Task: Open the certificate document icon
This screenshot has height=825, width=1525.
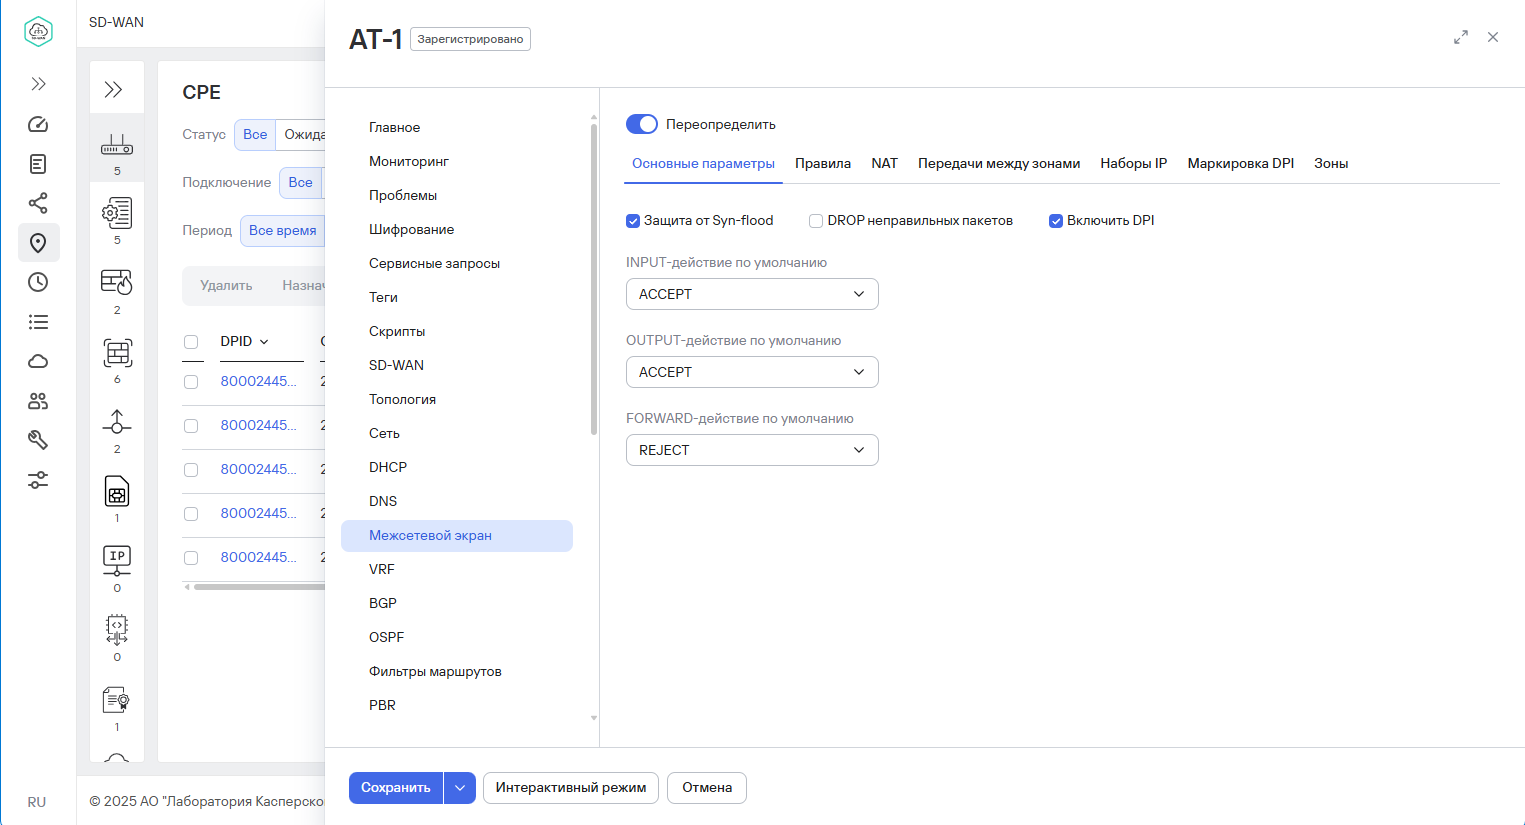Action: pos(117,700)
